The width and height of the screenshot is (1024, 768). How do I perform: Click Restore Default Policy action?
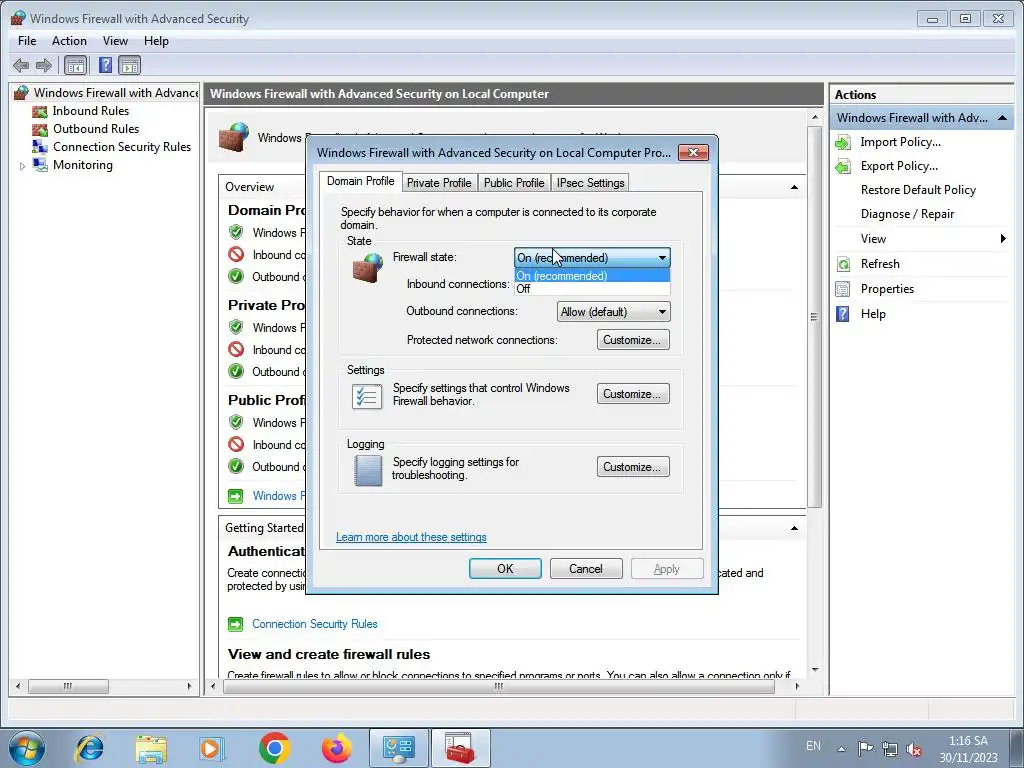tap(918, 190)
